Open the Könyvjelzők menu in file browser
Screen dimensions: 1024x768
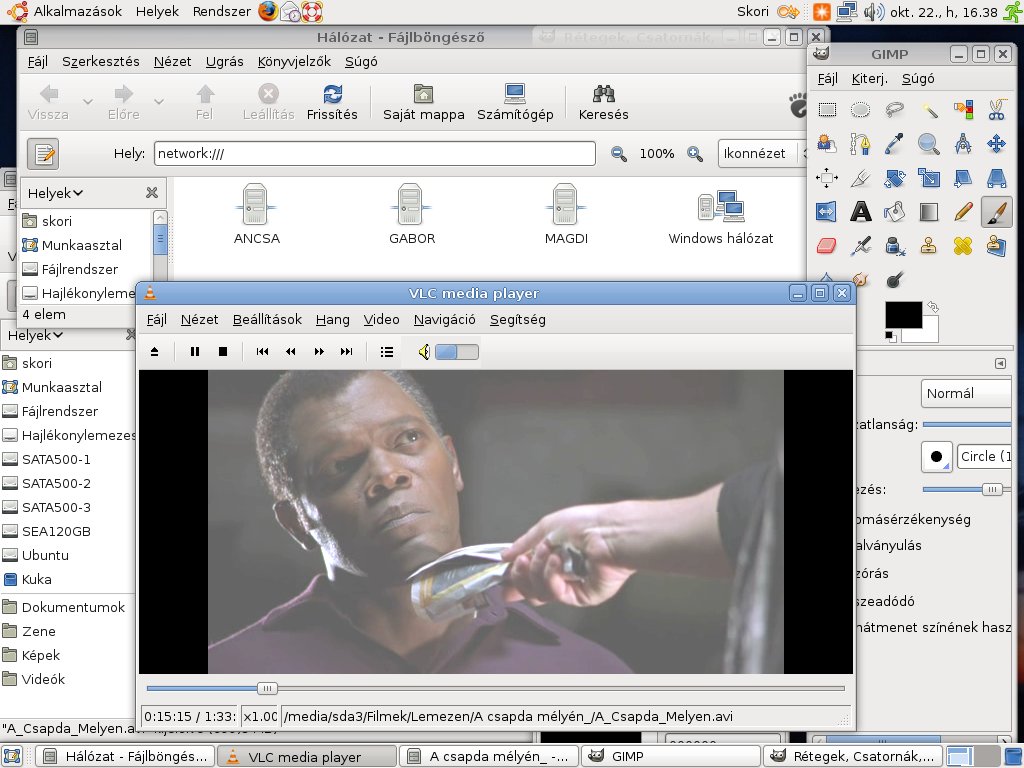coord(294,61)
